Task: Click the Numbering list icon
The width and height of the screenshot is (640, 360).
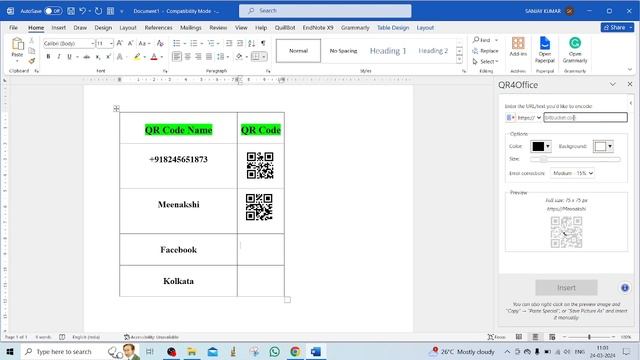Action: coord(193,43)
